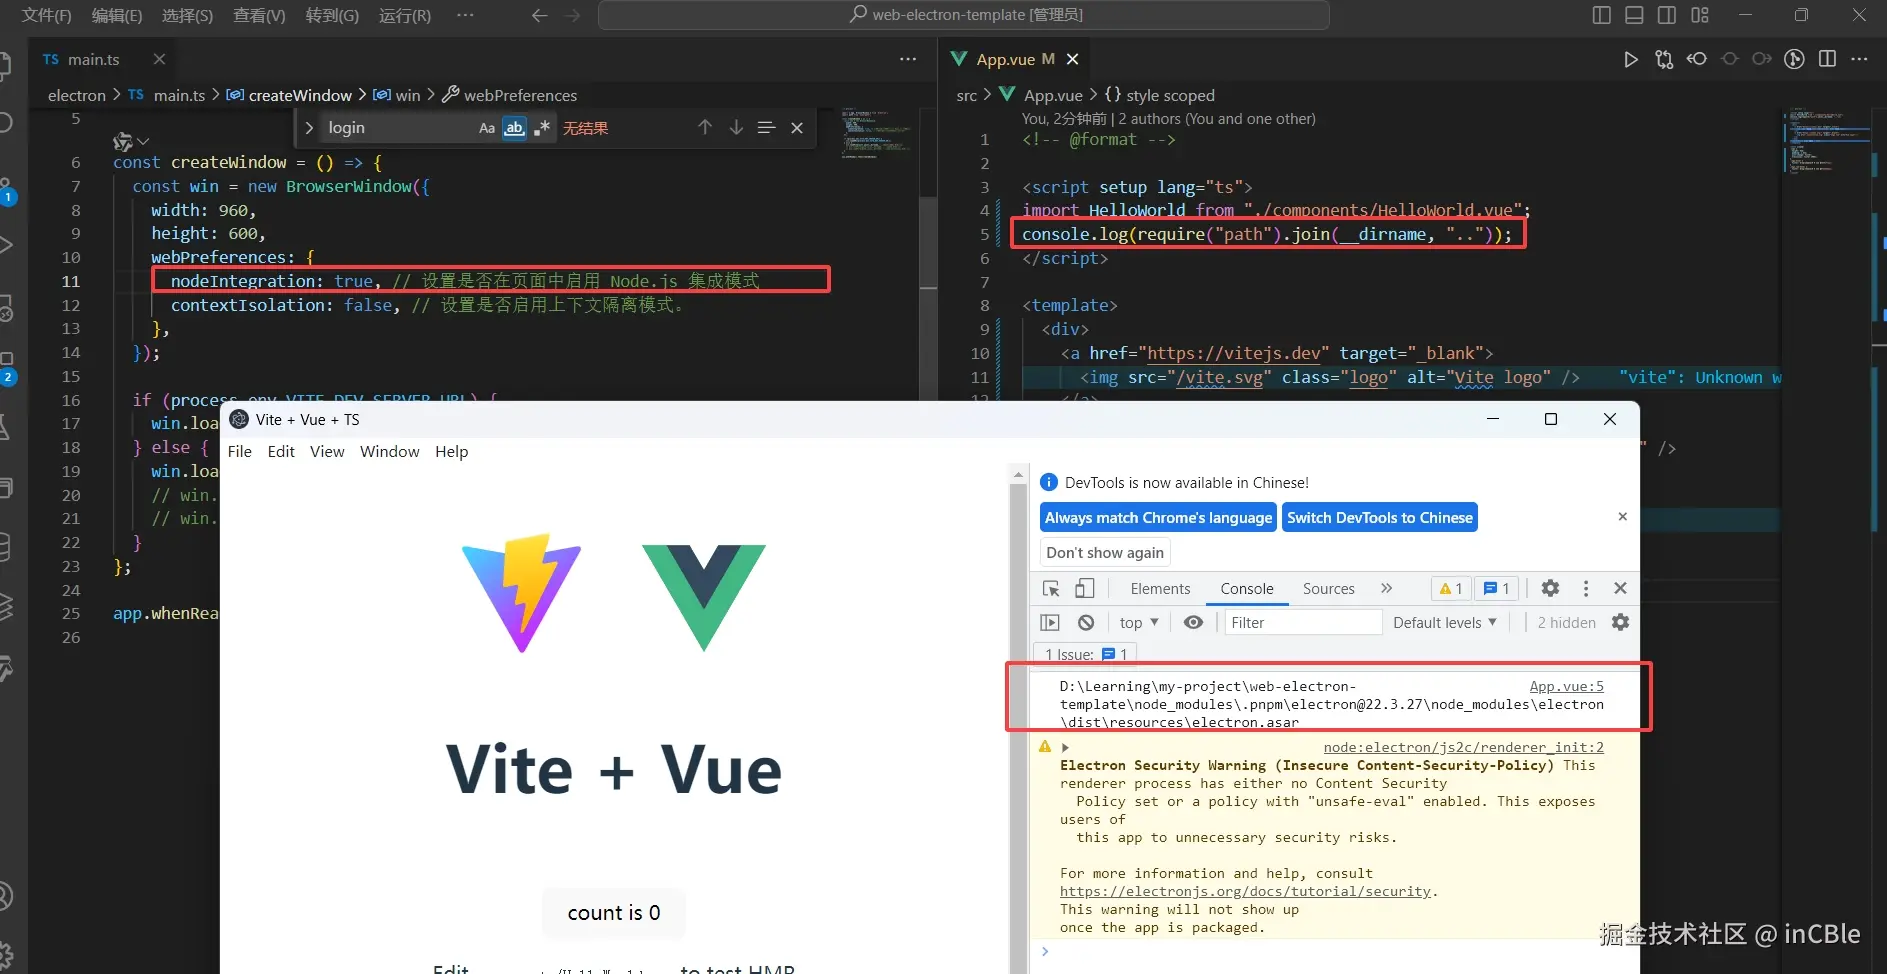
Task: Jump to previous match in find widget
Action: coord(705,127)
